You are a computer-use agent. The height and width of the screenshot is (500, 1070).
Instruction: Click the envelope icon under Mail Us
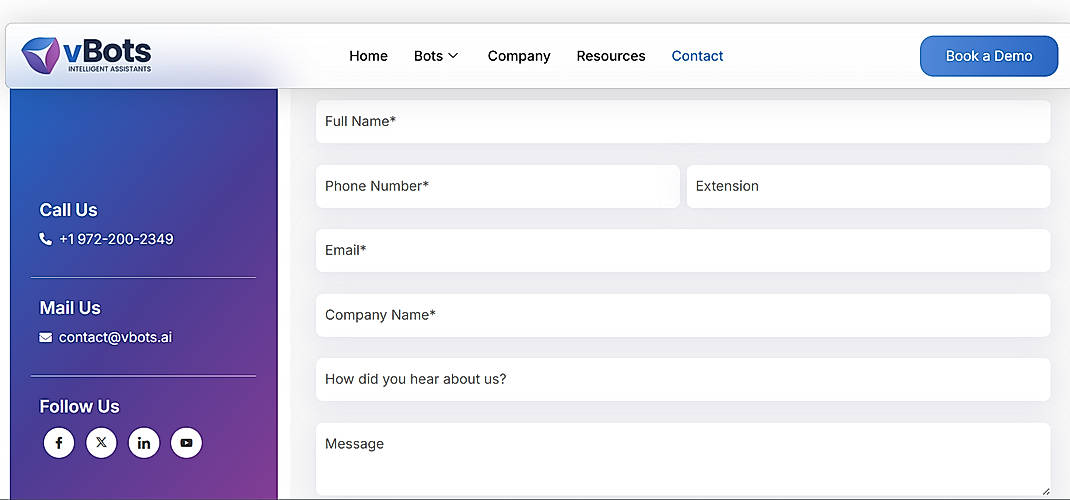(46, 338)
